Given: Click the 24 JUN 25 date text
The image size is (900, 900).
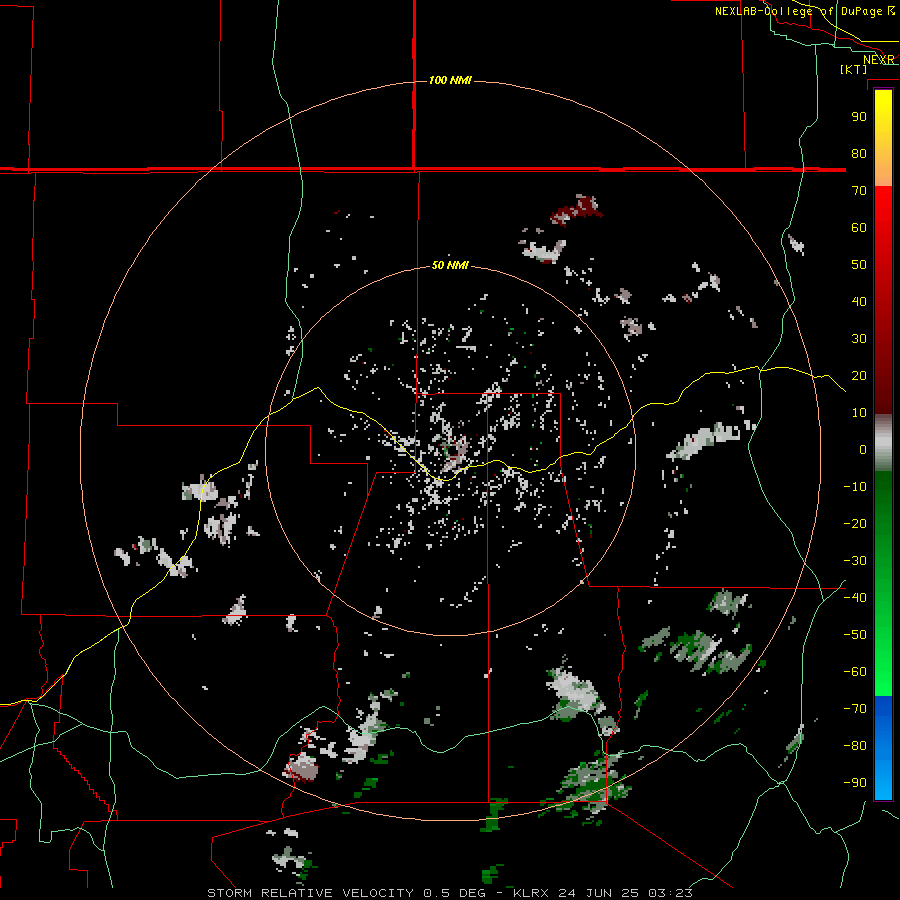Looking at the screenshot, I should coord(599,893).
